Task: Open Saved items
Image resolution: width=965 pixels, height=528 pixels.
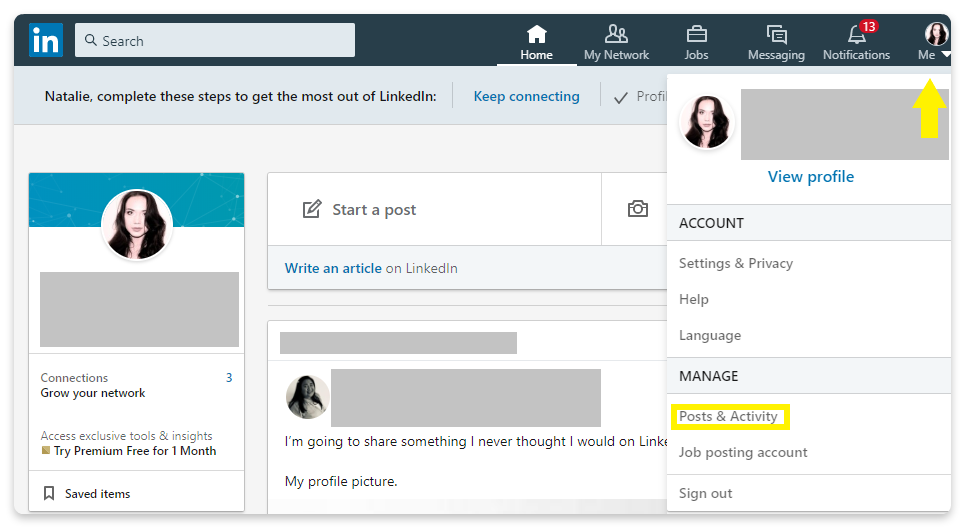Action: pos(97,494)
